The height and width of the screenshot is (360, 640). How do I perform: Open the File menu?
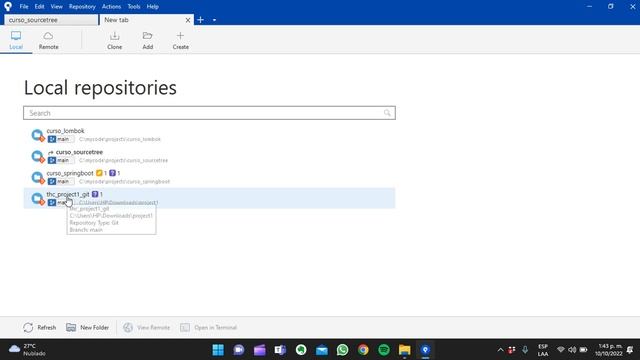pos(24,7)
